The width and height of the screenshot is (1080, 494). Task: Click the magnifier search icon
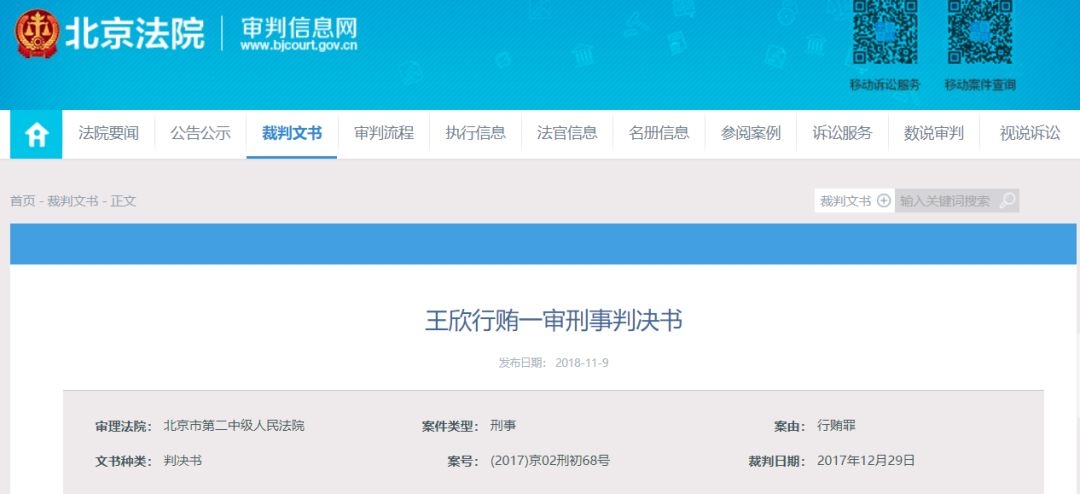[1007, 201]
